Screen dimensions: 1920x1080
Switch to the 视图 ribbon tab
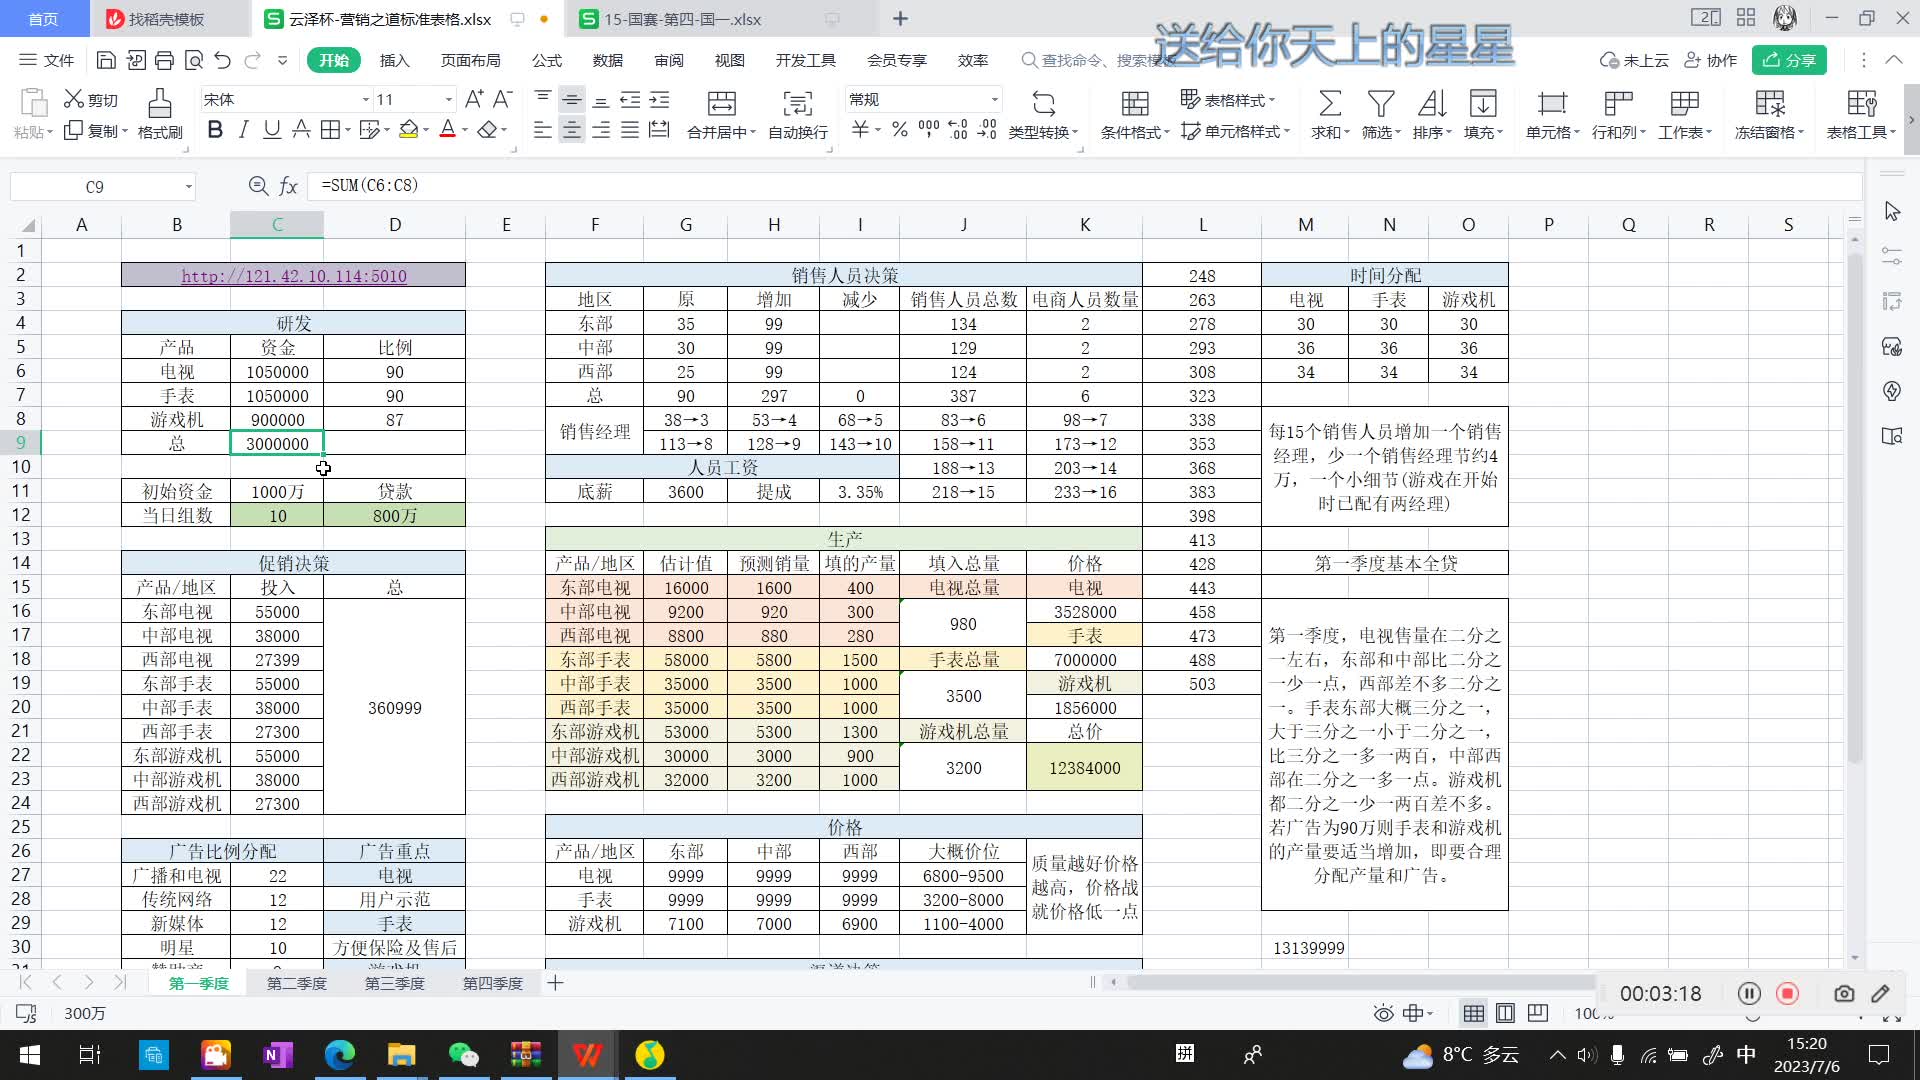pos(730,60)
